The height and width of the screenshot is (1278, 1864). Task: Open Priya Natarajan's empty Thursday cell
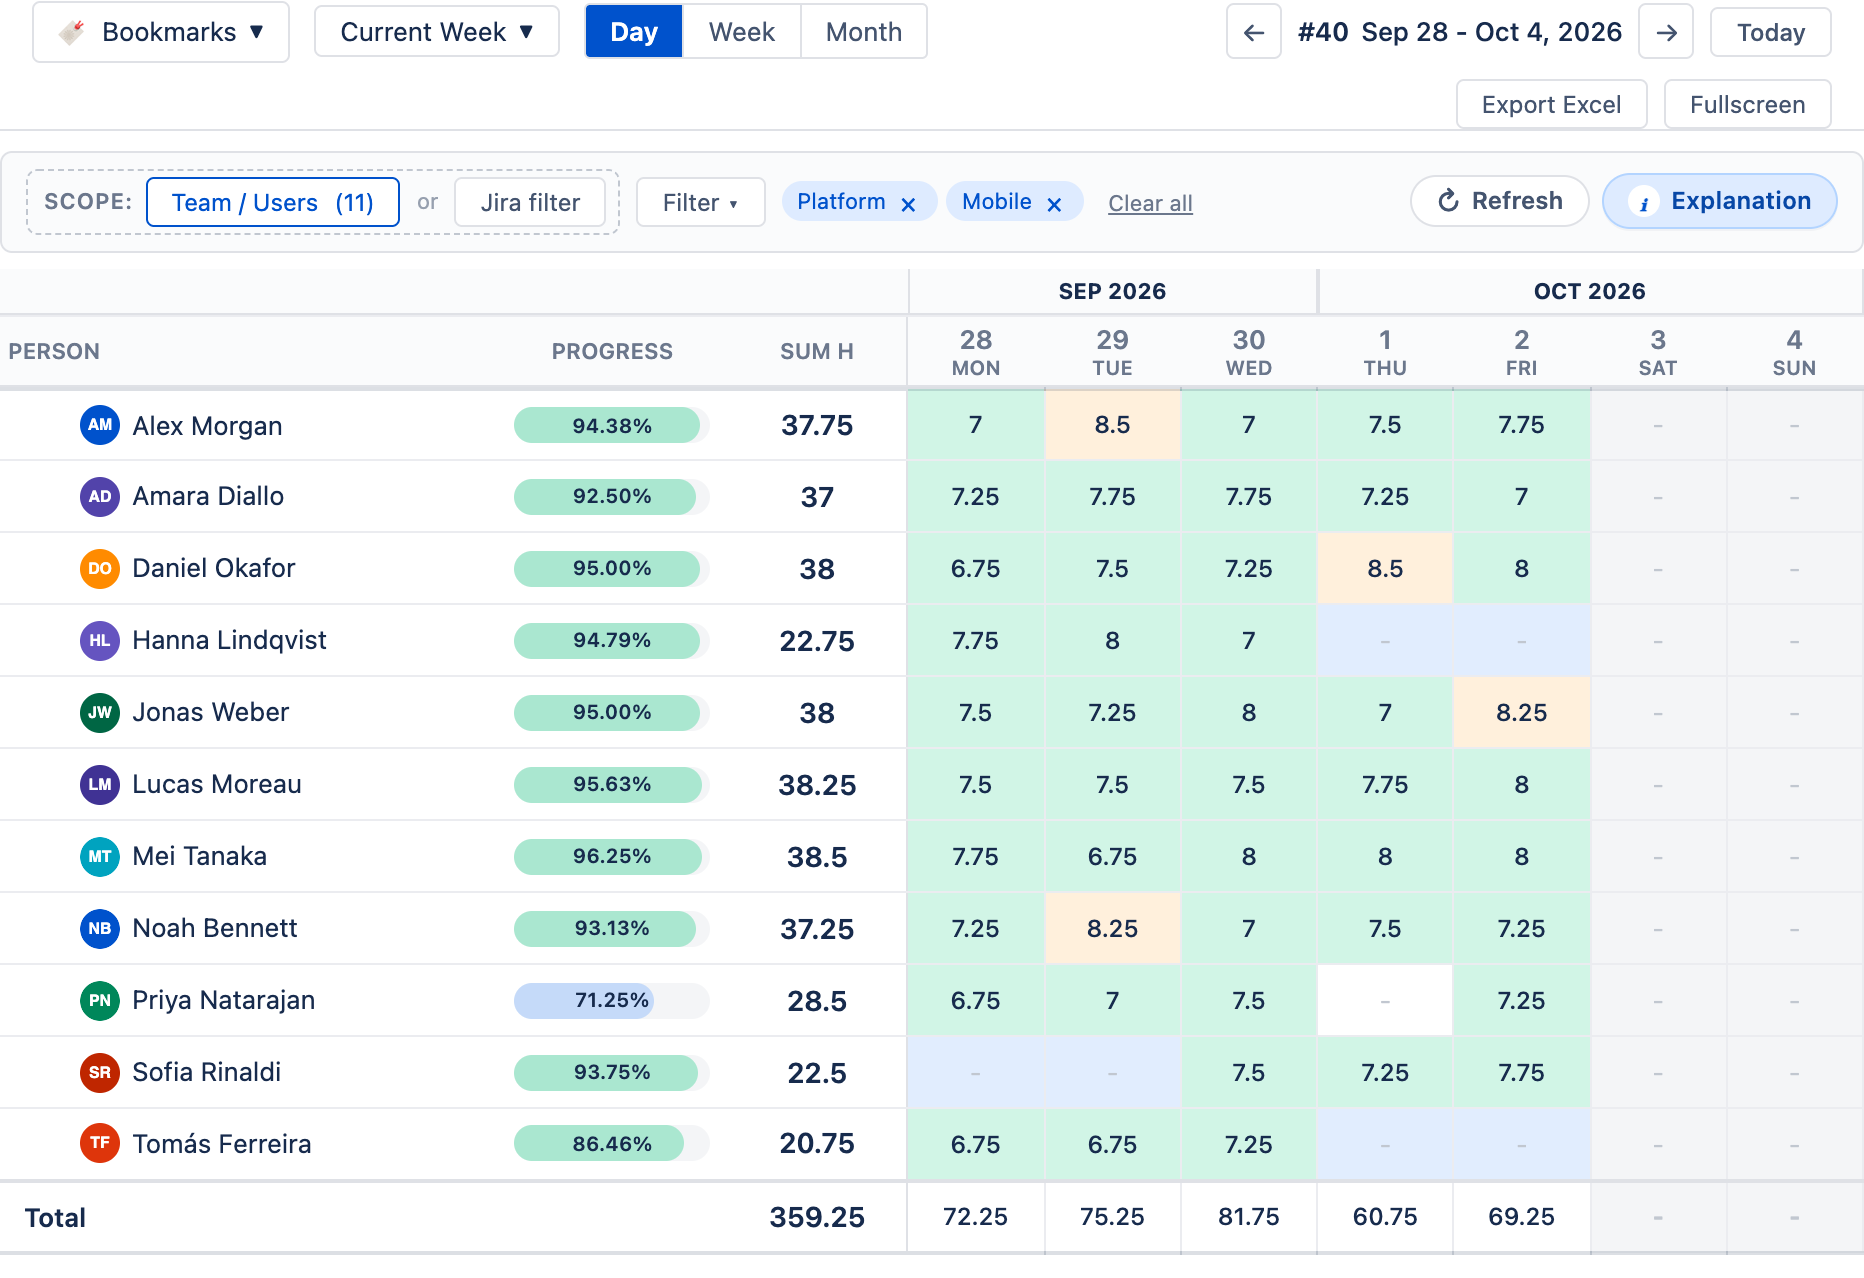1385,1001
